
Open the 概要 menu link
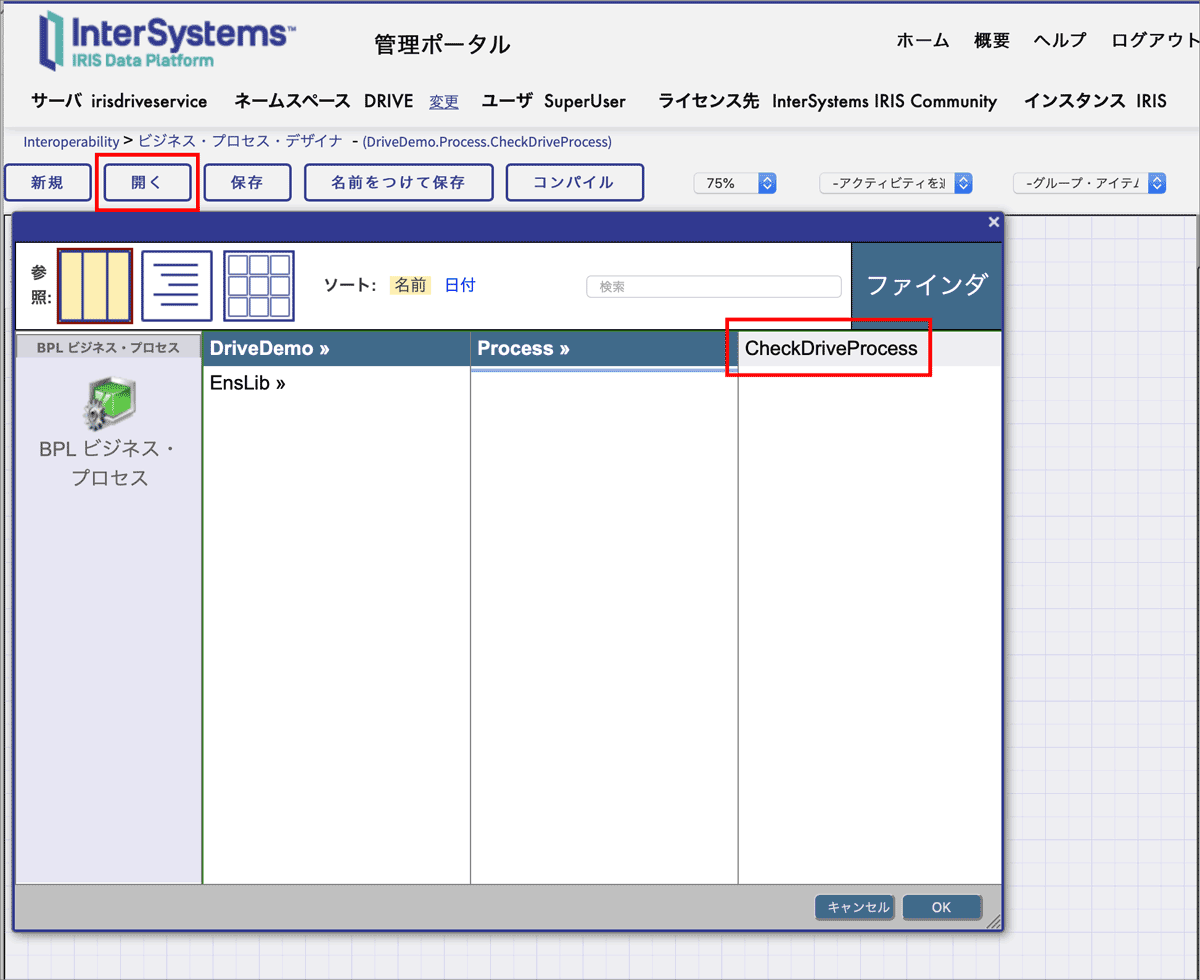click(x=992, y=40)
